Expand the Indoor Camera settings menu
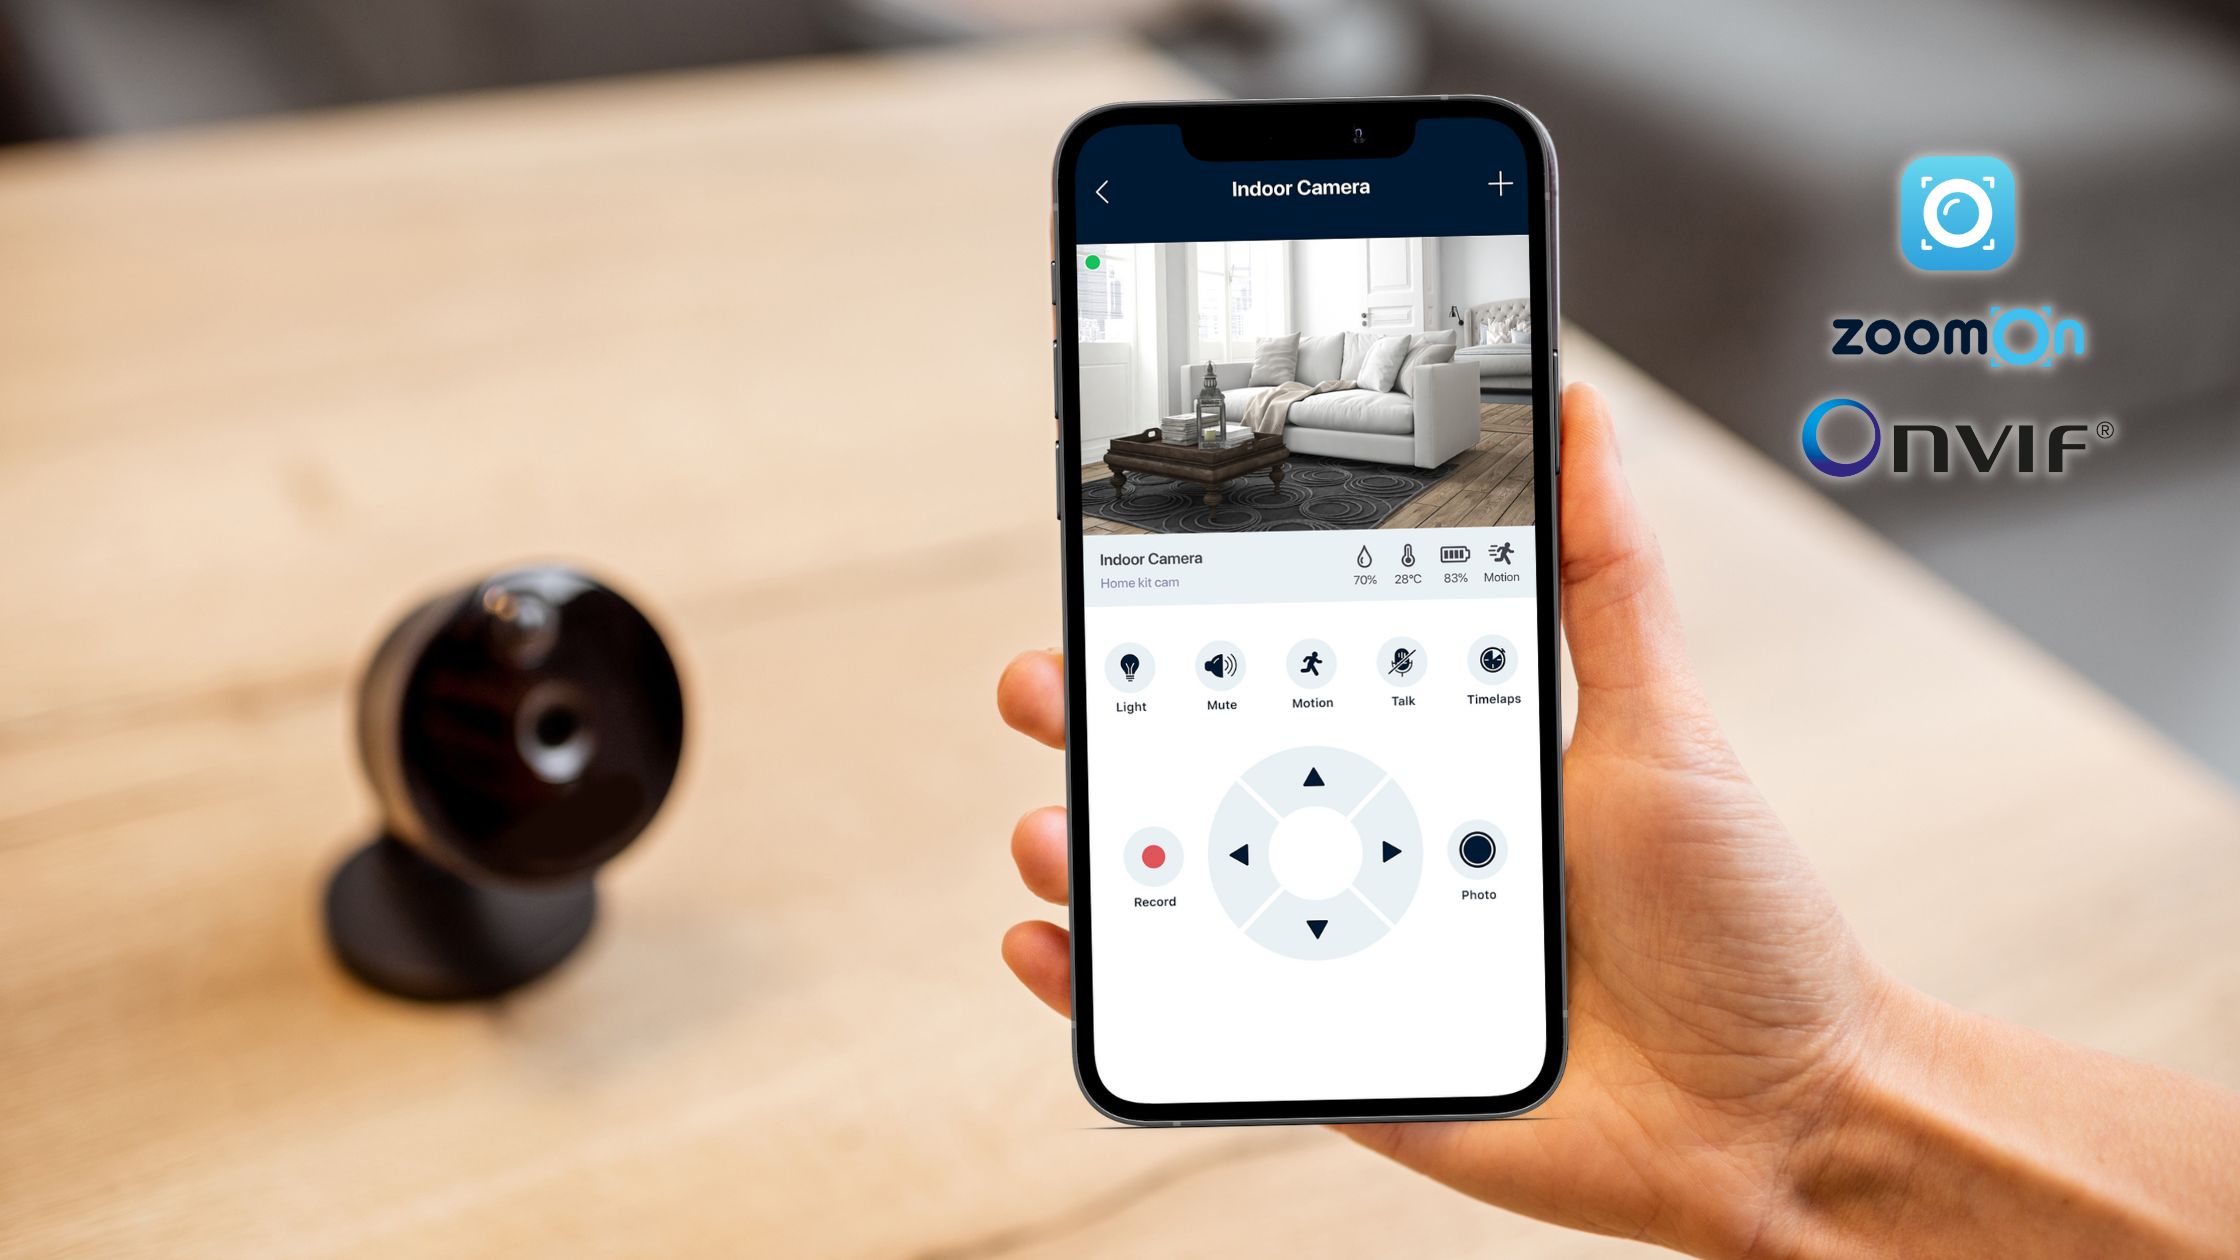This screenshot has width=2240, height=1260. click(1502, 185)
